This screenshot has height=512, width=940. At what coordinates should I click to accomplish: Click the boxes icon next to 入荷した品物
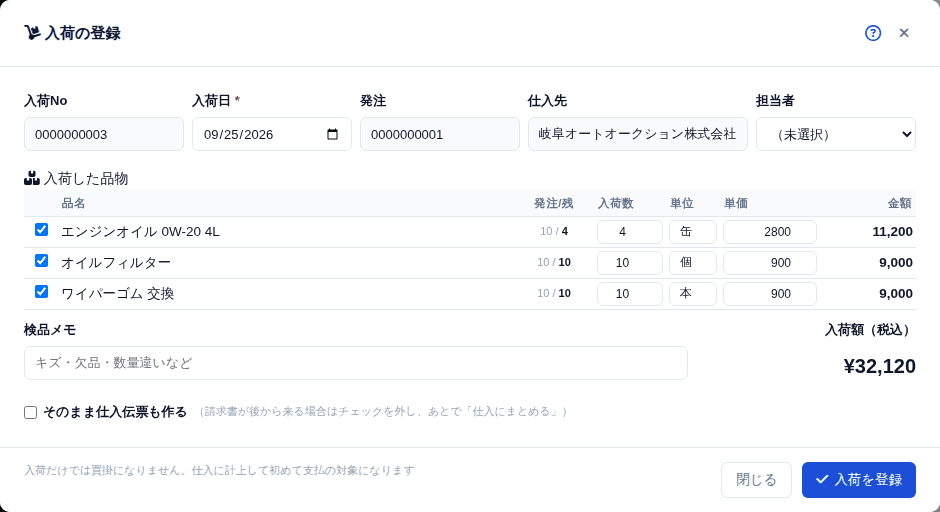[x=32, y=178]
